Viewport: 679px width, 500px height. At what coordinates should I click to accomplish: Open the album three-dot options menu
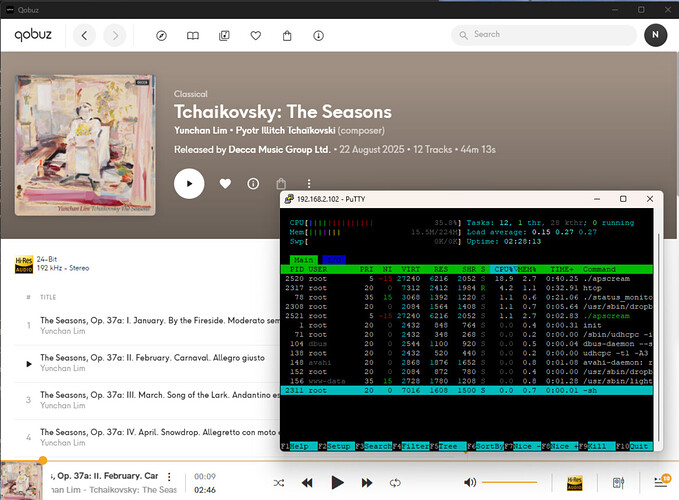coord(309,184)
